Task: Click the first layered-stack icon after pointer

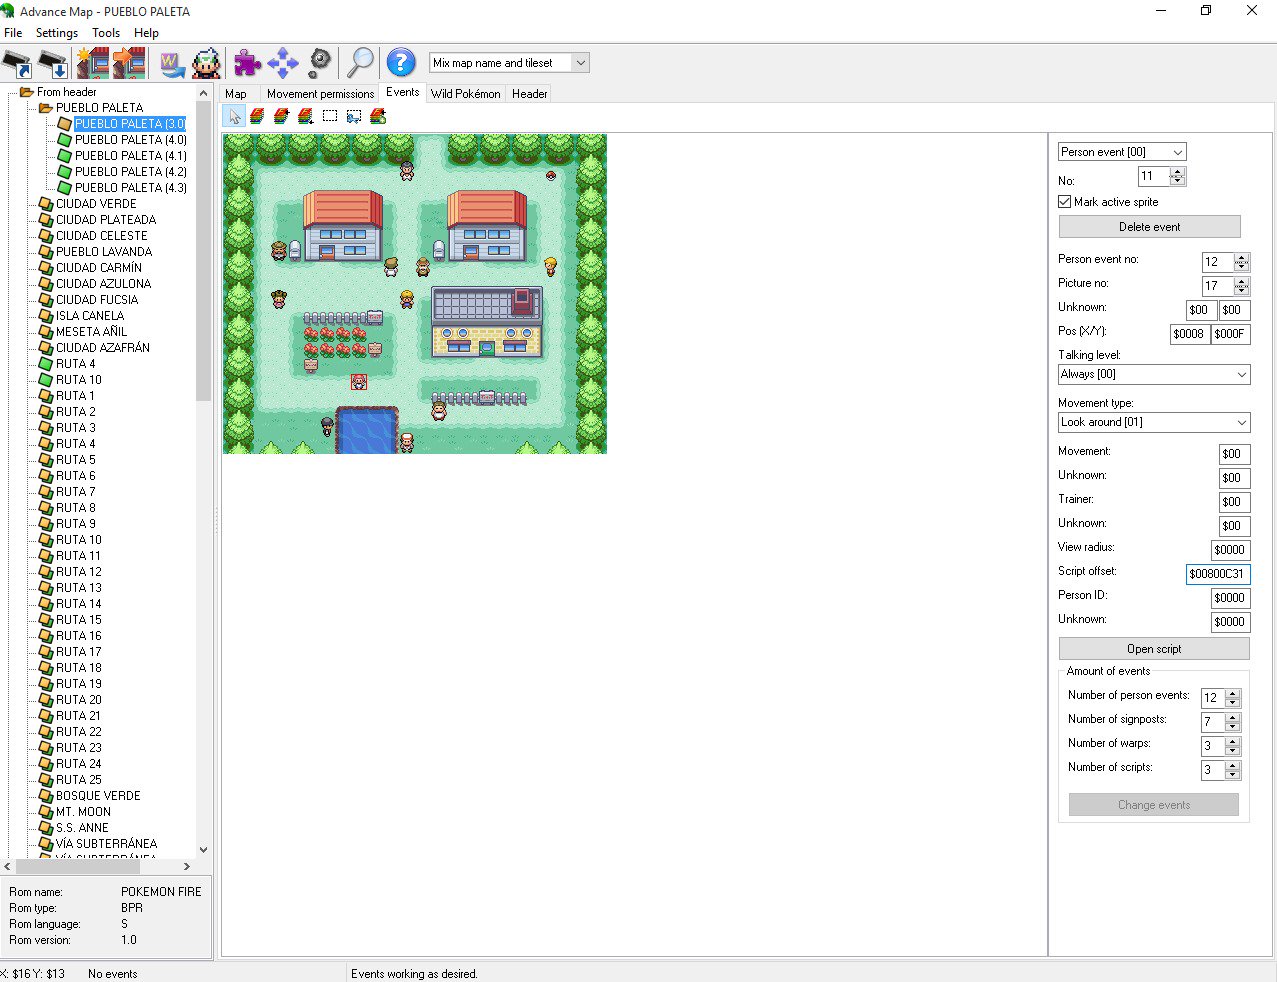Action: [258, 117]
